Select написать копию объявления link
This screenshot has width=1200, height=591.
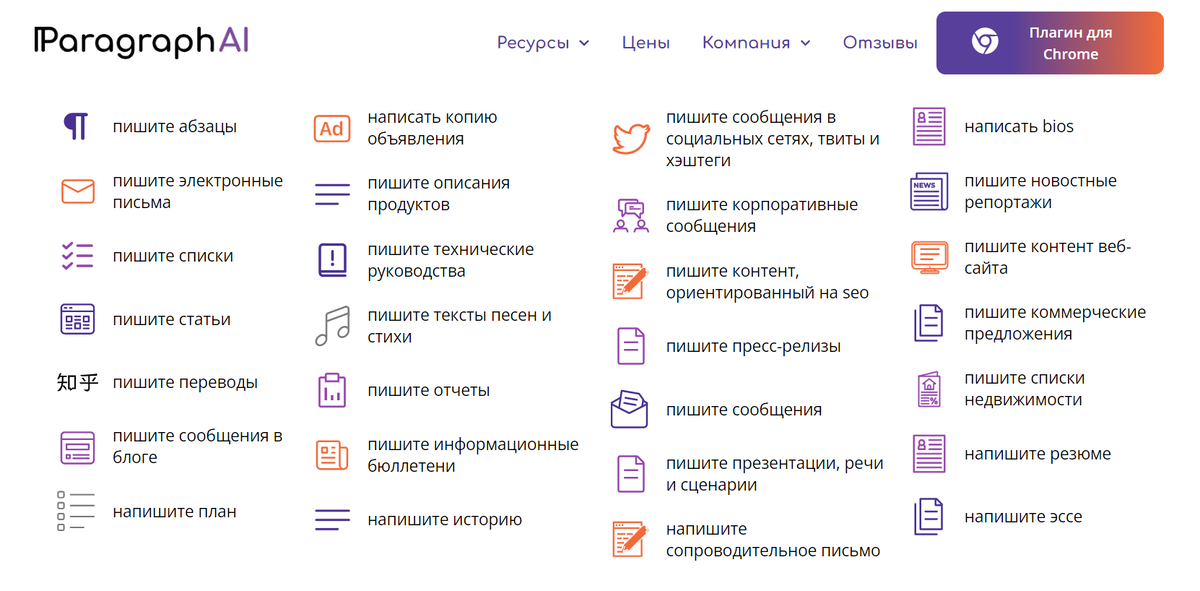coord(432,128)
